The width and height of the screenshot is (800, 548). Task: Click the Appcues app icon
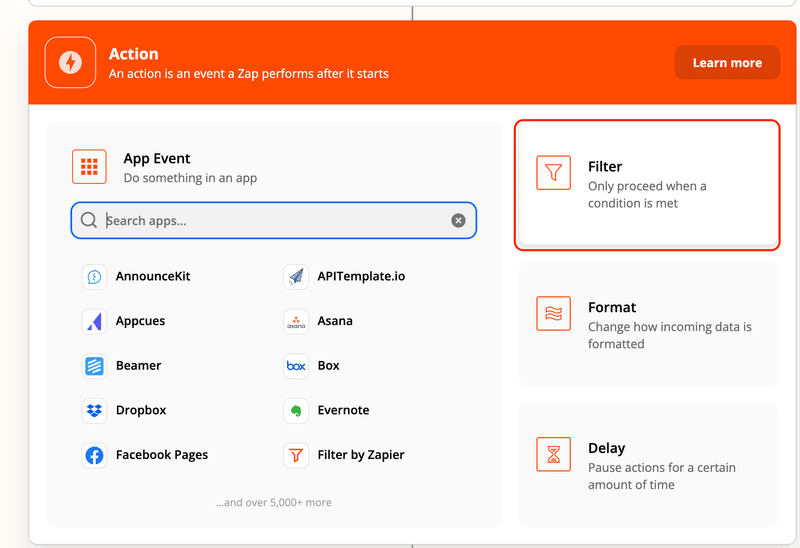tap(94, 321)
